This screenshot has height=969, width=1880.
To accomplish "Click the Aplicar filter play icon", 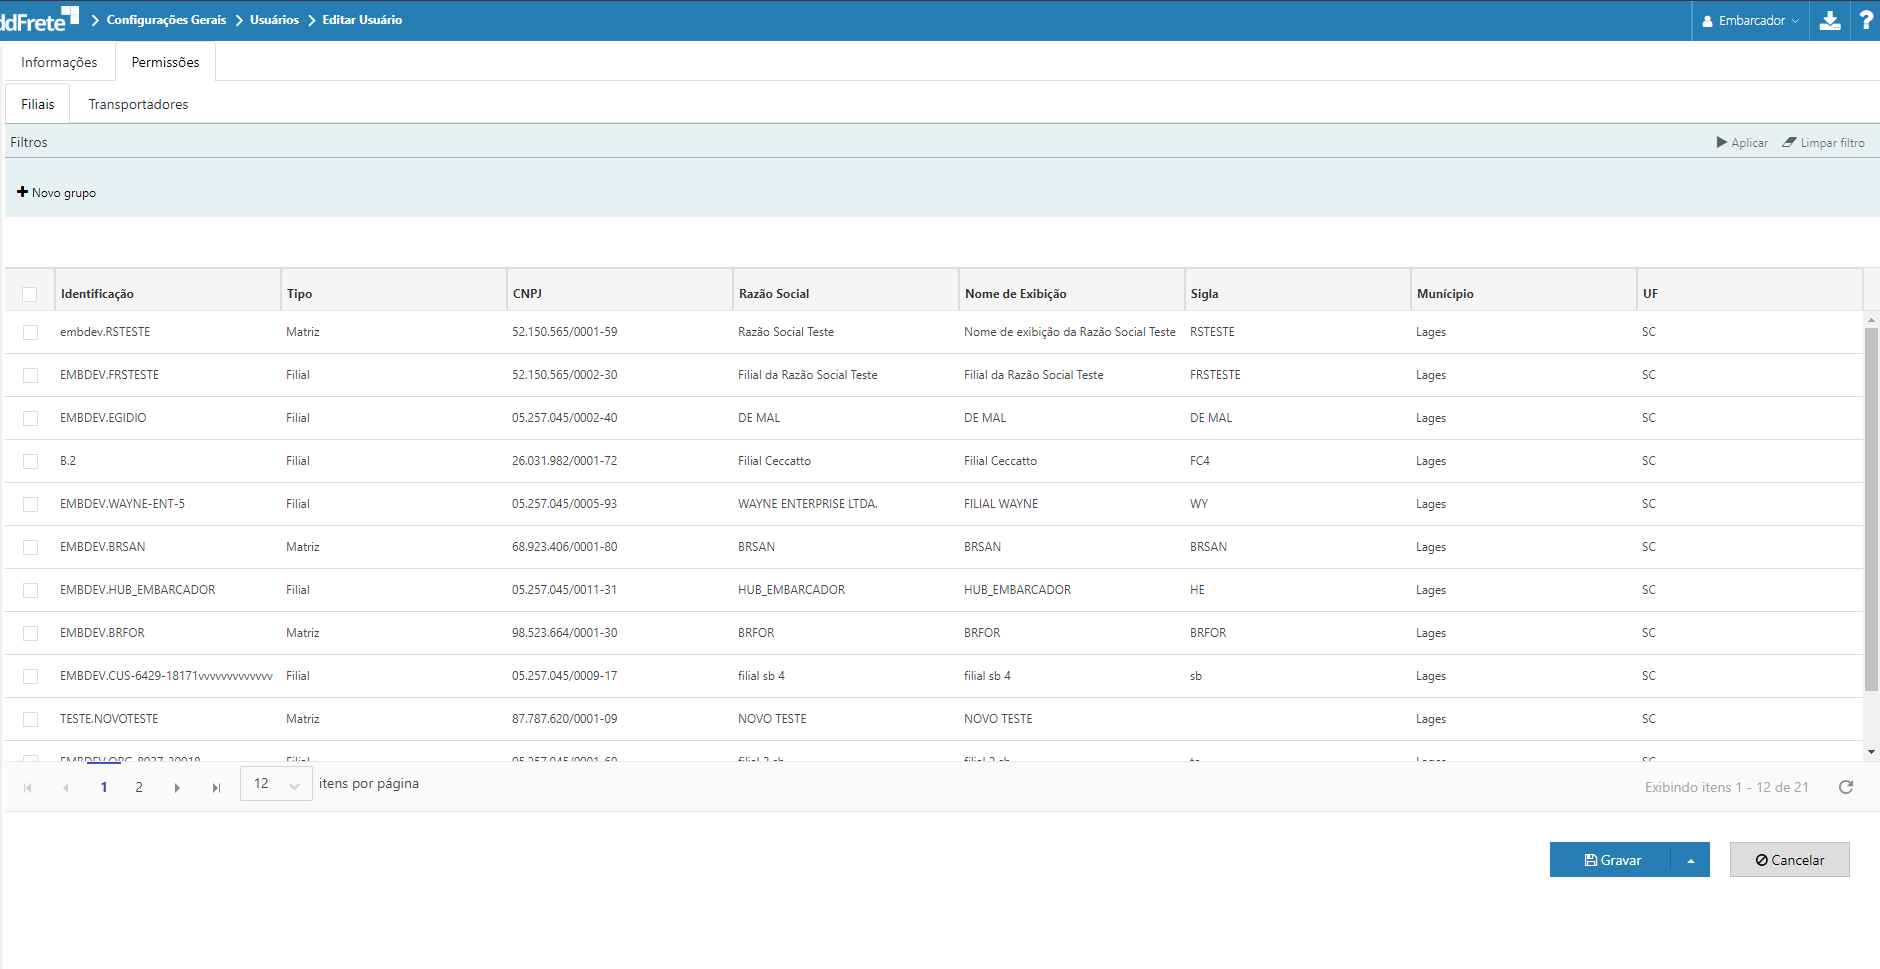I will (x=1722, y=143).
